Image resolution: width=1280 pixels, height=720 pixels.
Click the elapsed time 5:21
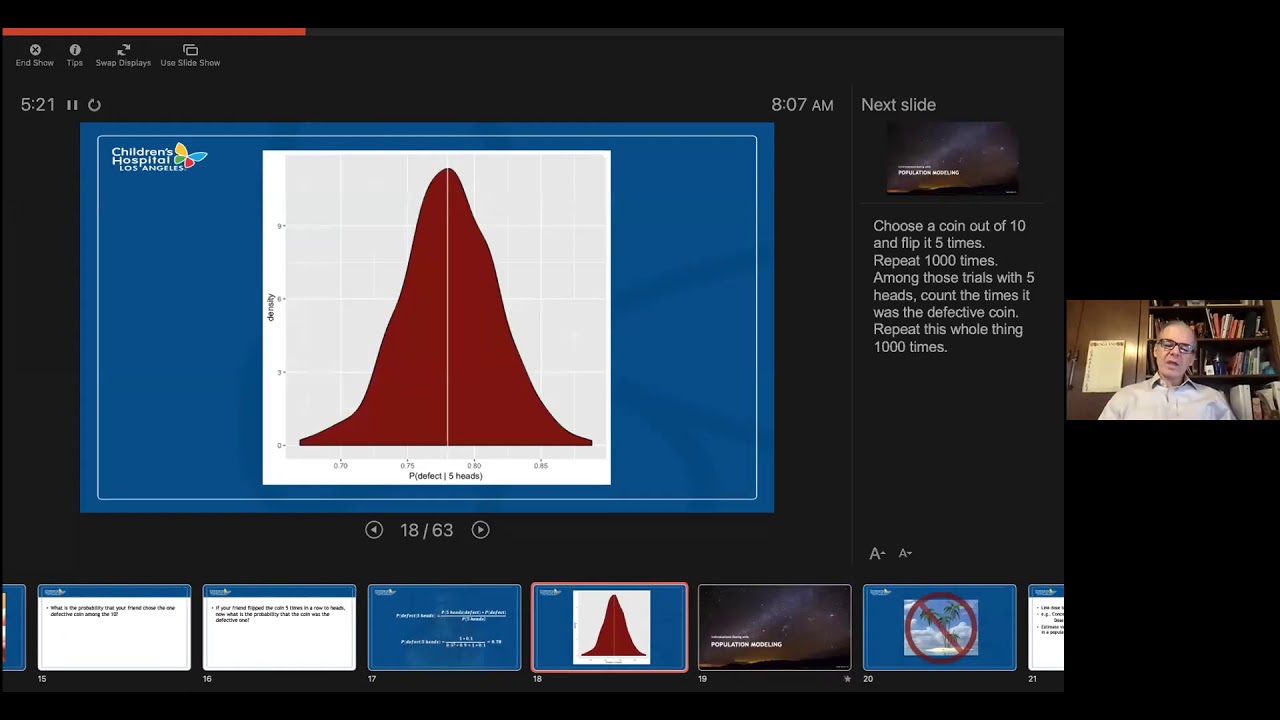38,105
